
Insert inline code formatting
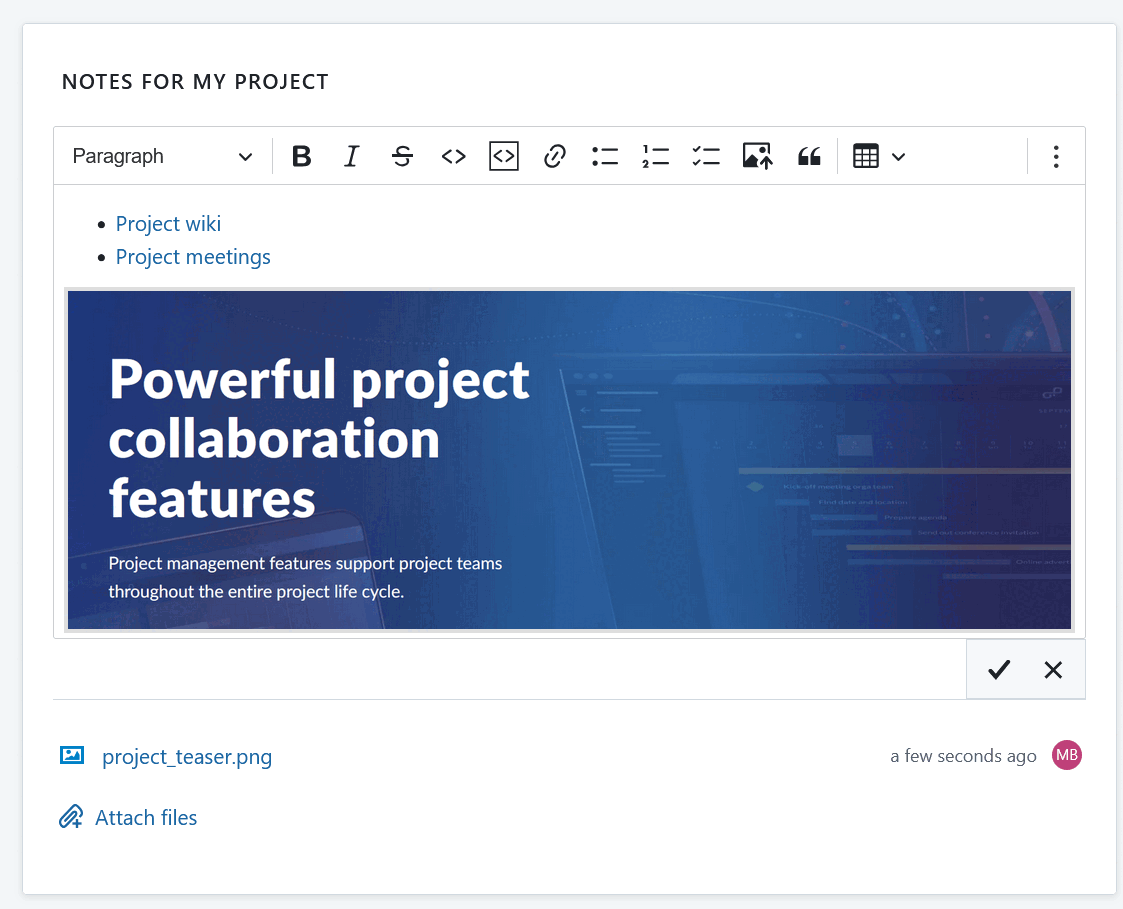tap(453, 156)
